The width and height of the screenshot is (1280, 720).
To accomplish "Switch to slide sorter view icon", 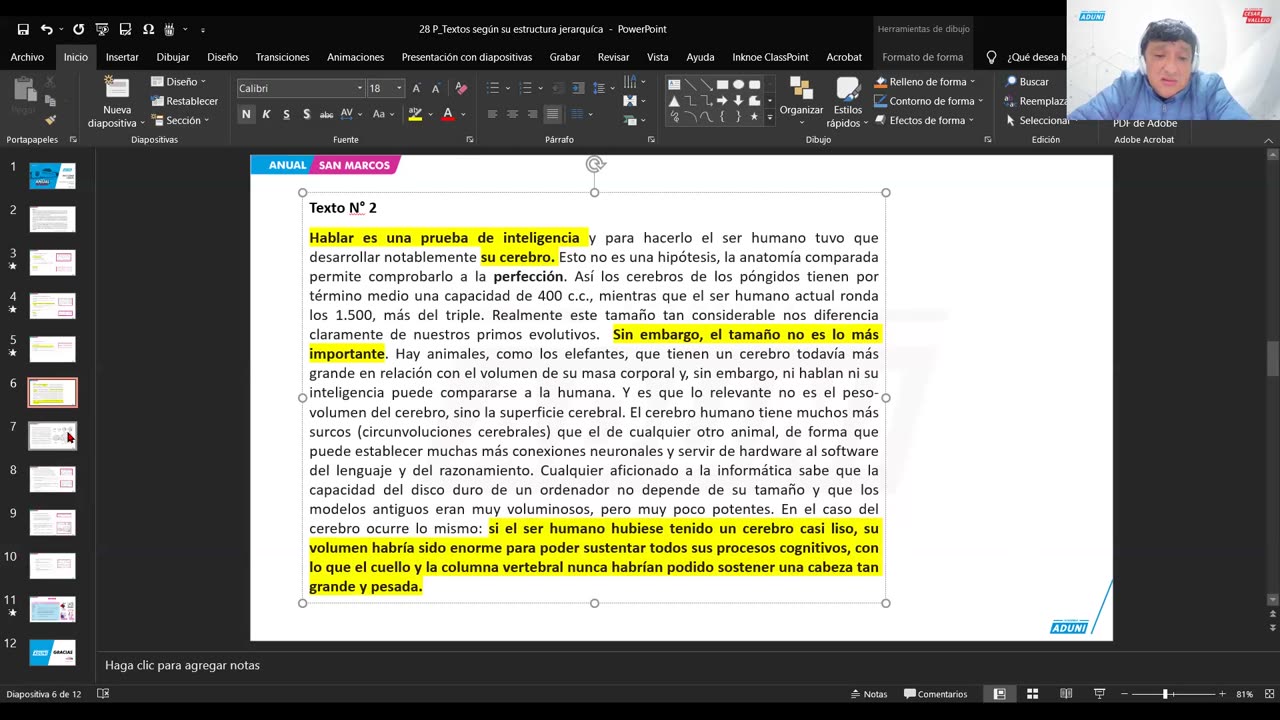I will coord(1032,694).
